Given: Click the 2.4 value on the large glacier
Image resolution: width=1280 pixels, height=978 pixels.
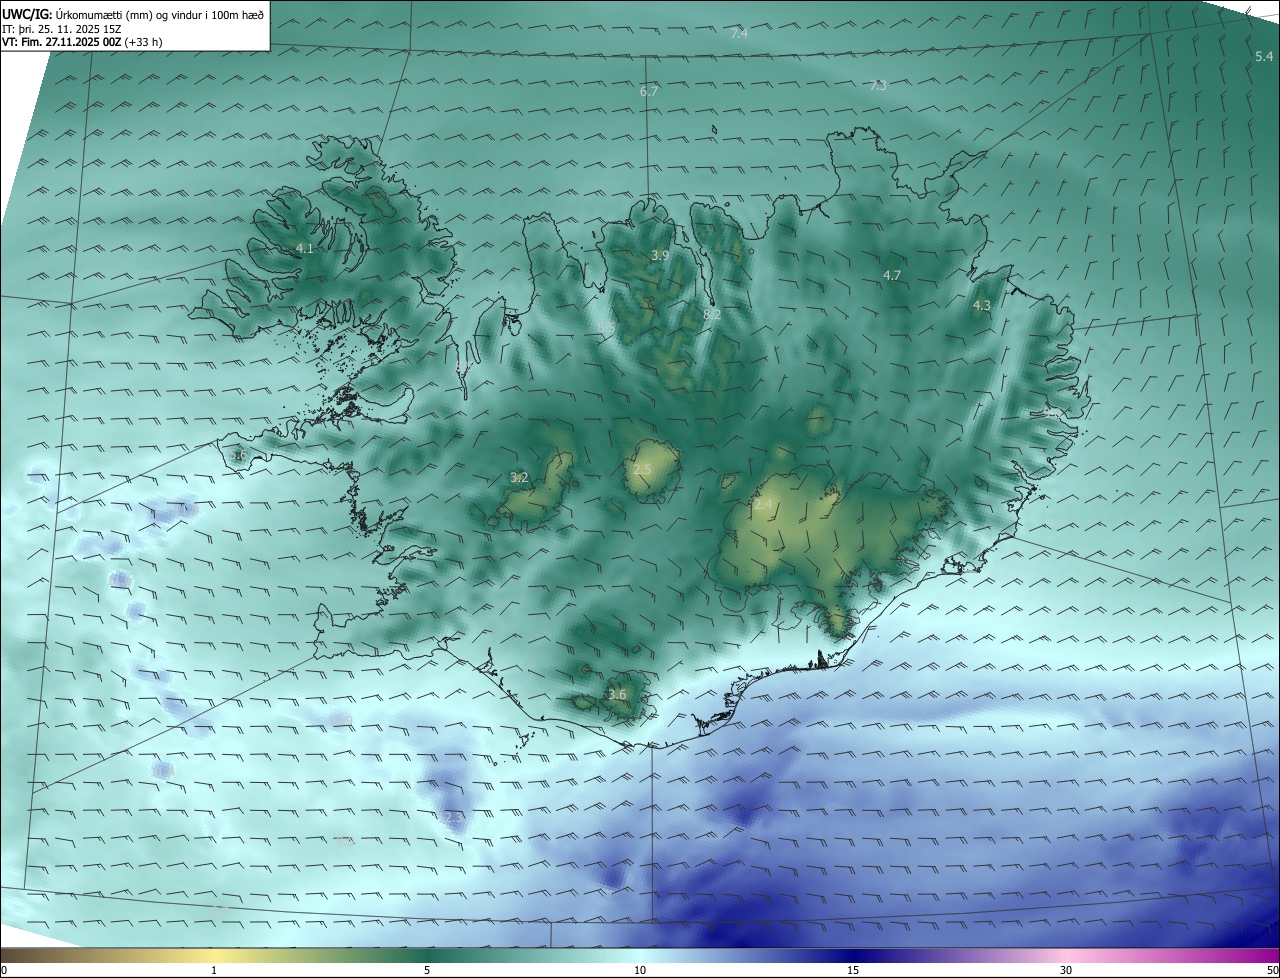Looking at the screenshot, I should [764, 506].
